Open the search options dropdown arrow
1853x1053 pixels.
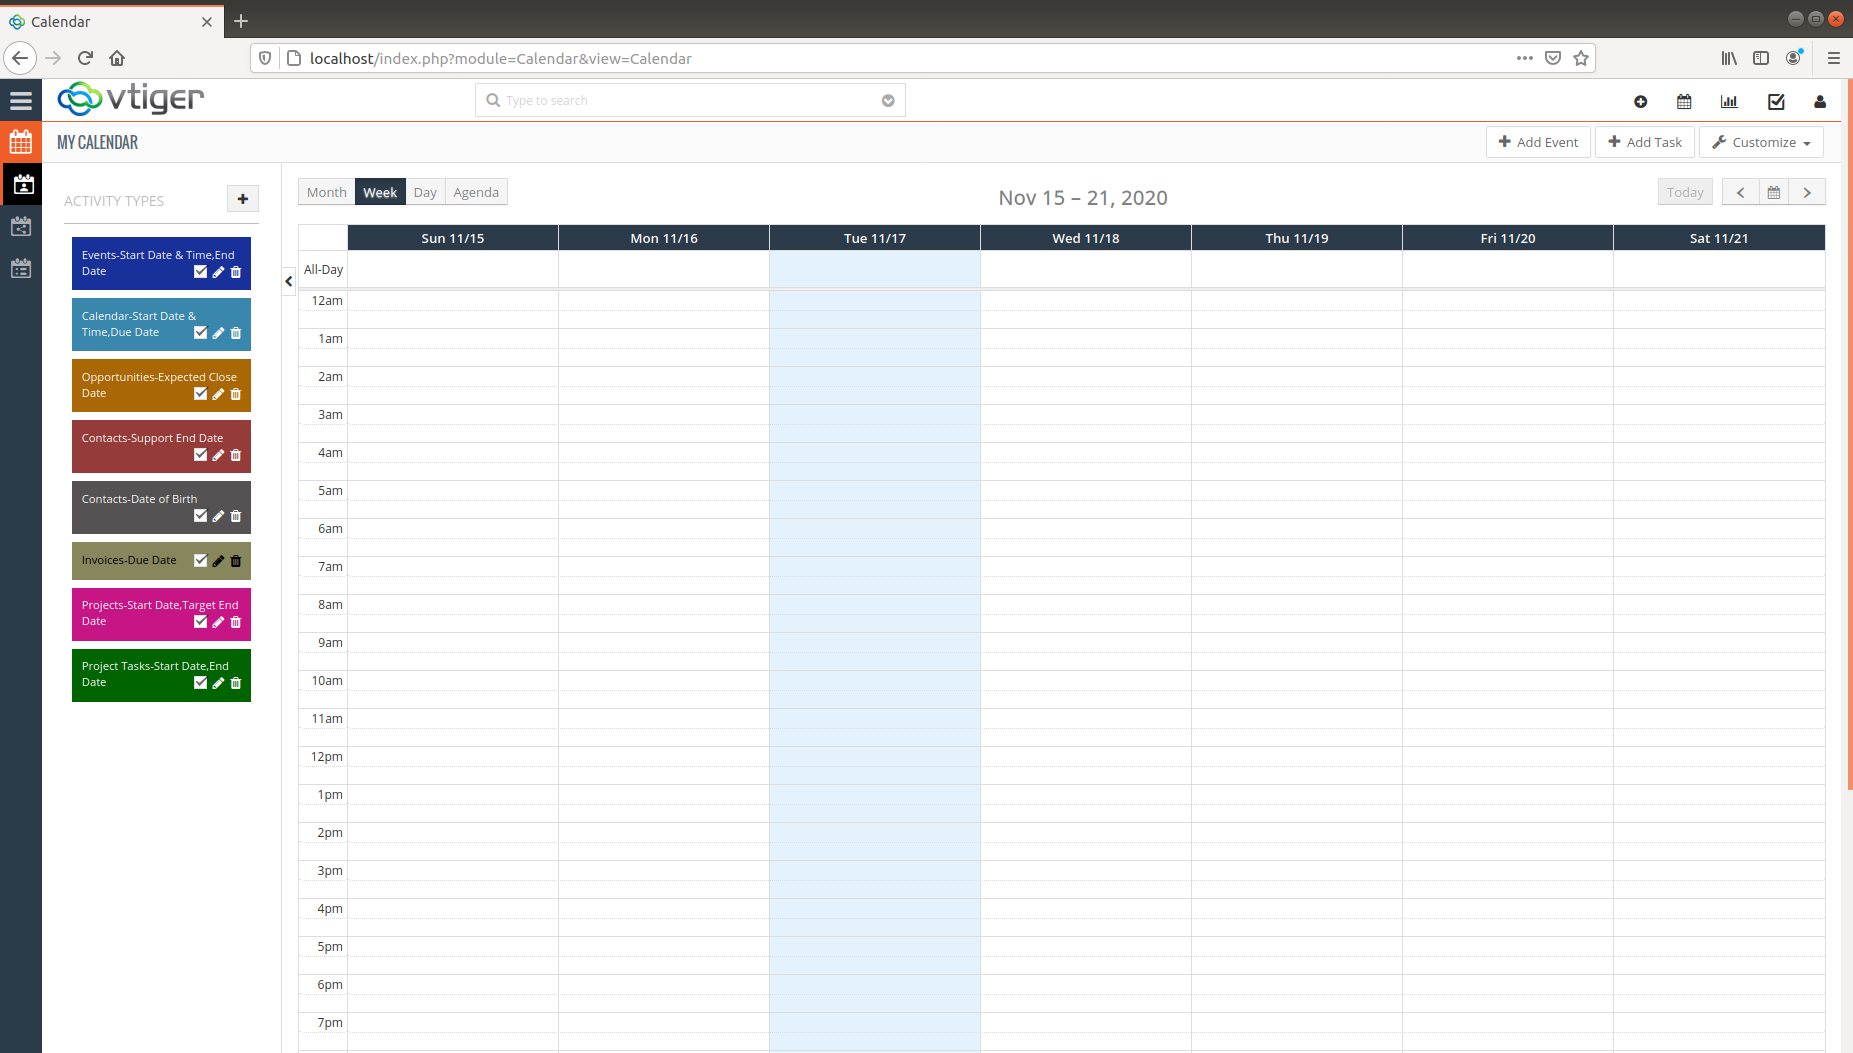click(x=888, y=100)
